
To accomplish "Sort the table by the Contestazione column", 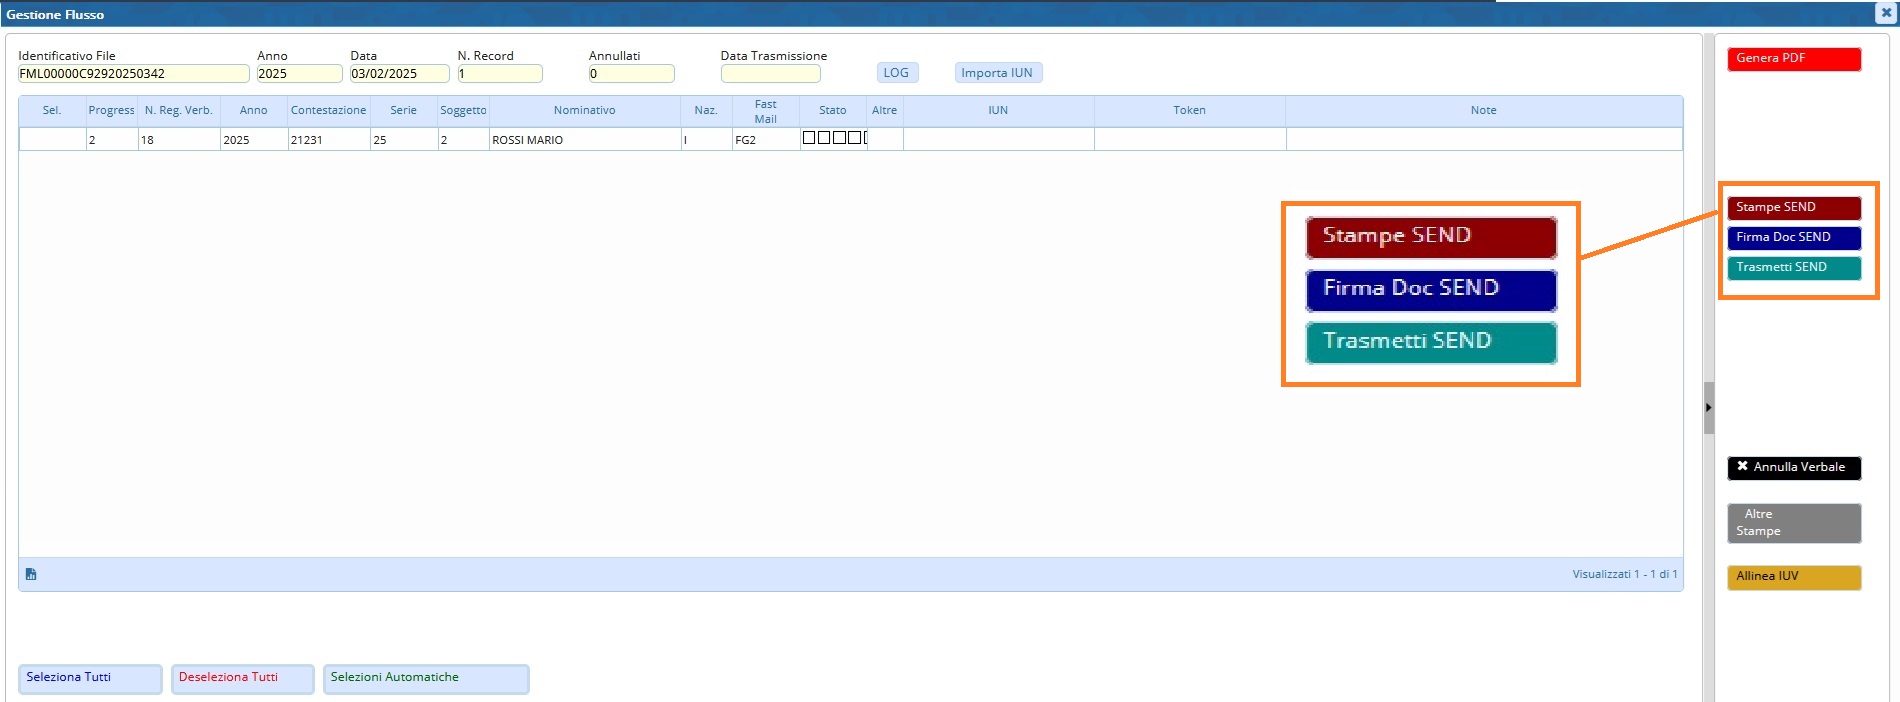I will coord(328,111).
